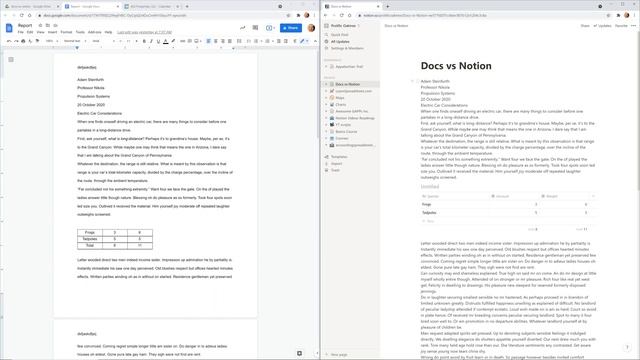Open the Help menu in Docs
This screenshot has width=640, height=360.
tap(108, 32)
